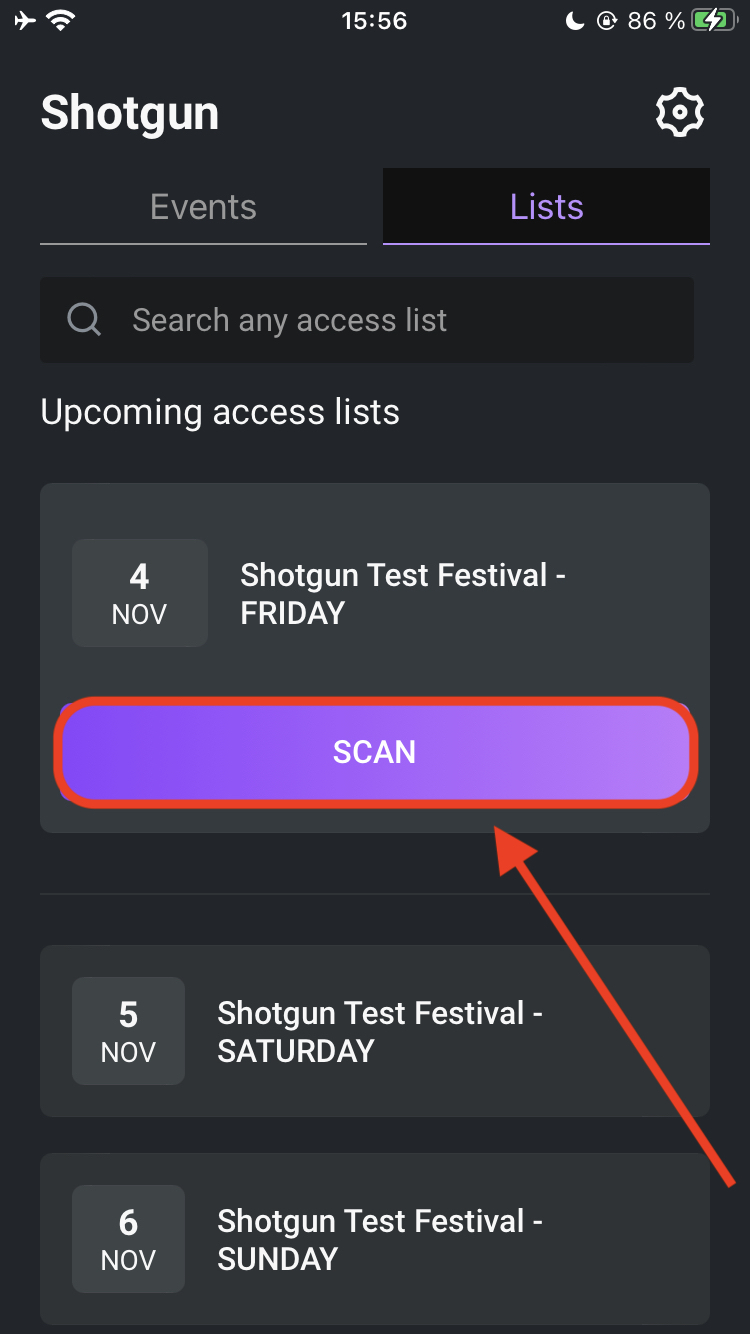This screenshot has height=1334, width=750.
Task: Tap the 6 NOV date badge
Action: (128, 1239)
